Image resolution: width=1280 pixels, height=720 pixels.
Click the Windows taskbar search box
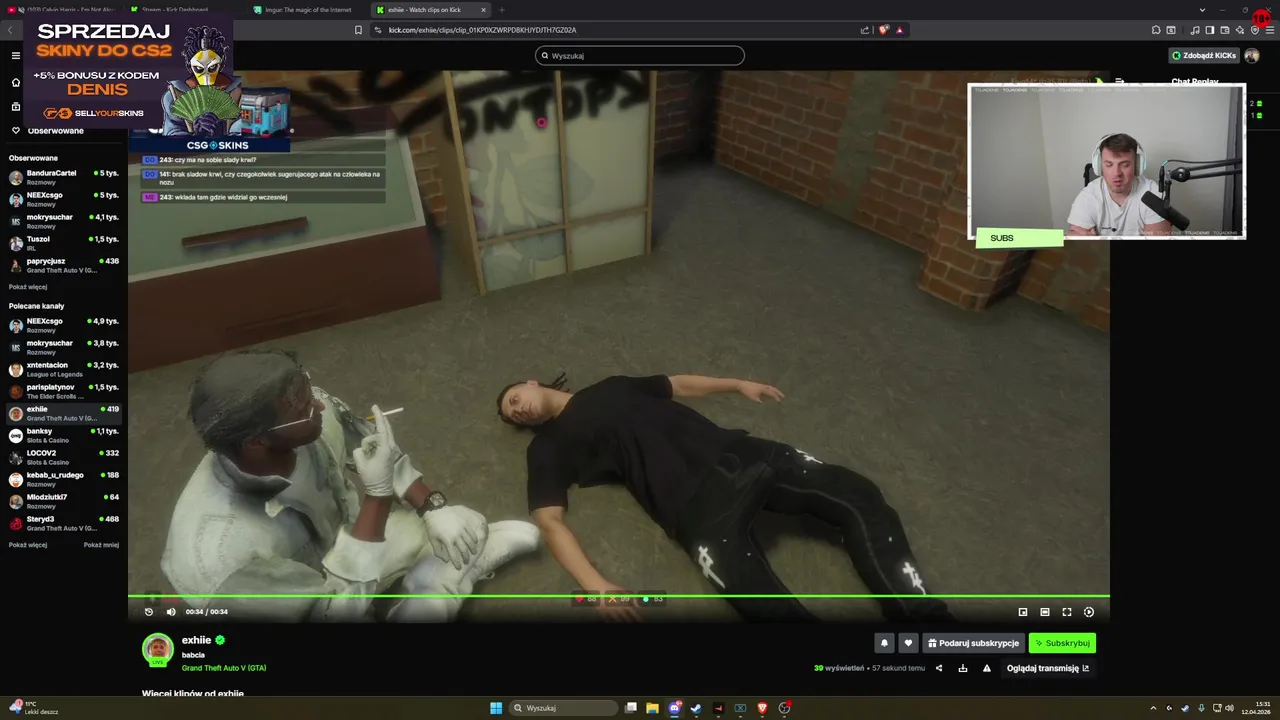563,708
